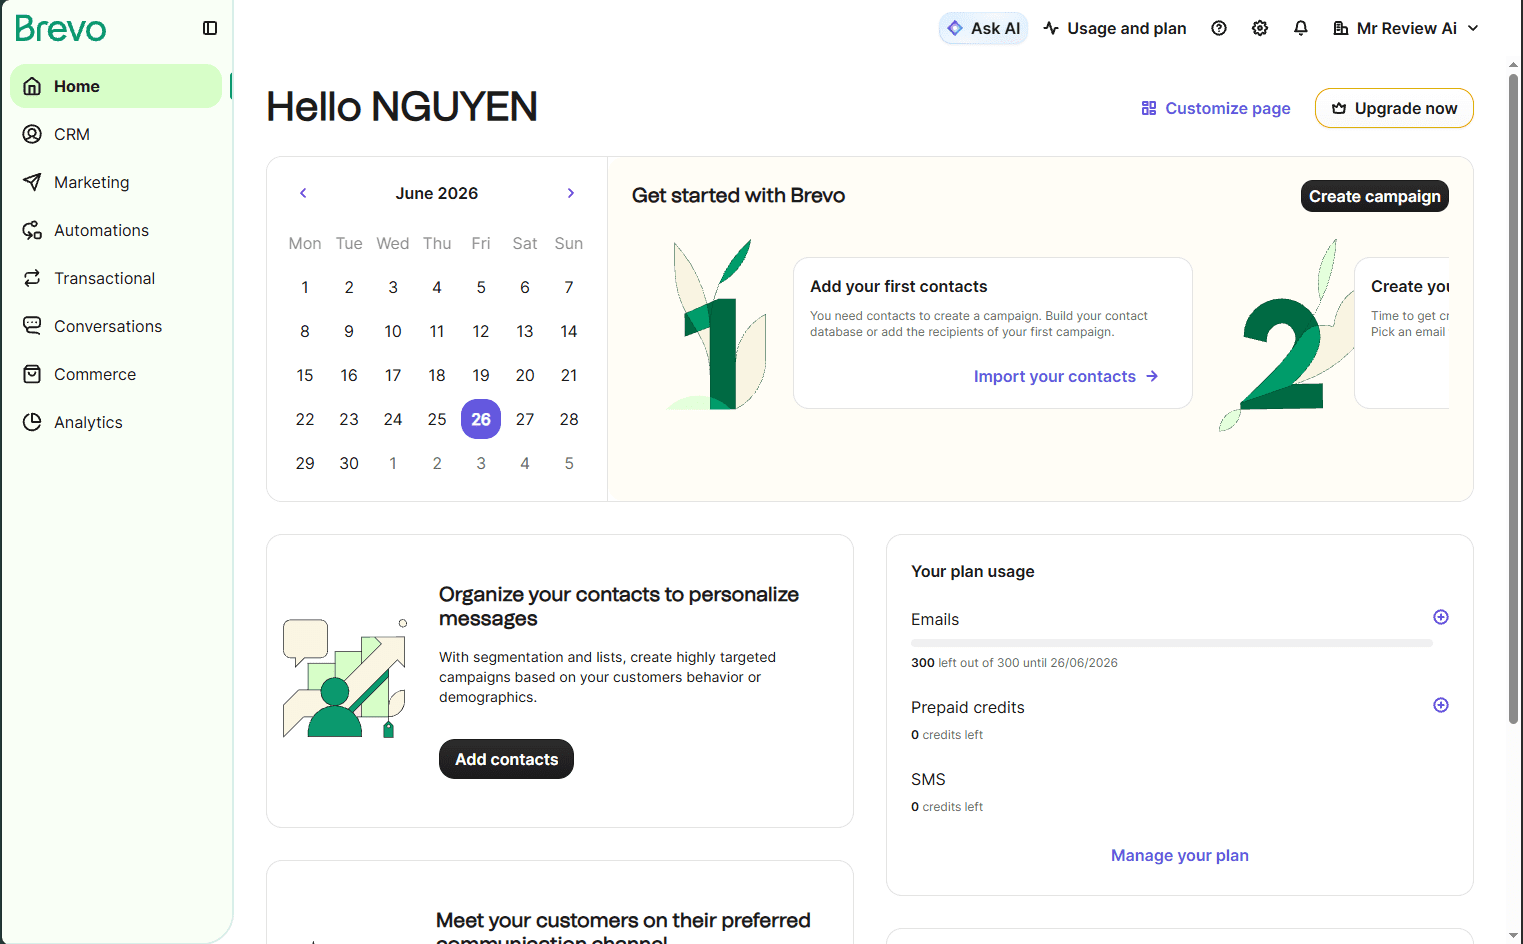1523x944 pixels.
Task: Click the Import your contacts link
Action: (1066, 376)
